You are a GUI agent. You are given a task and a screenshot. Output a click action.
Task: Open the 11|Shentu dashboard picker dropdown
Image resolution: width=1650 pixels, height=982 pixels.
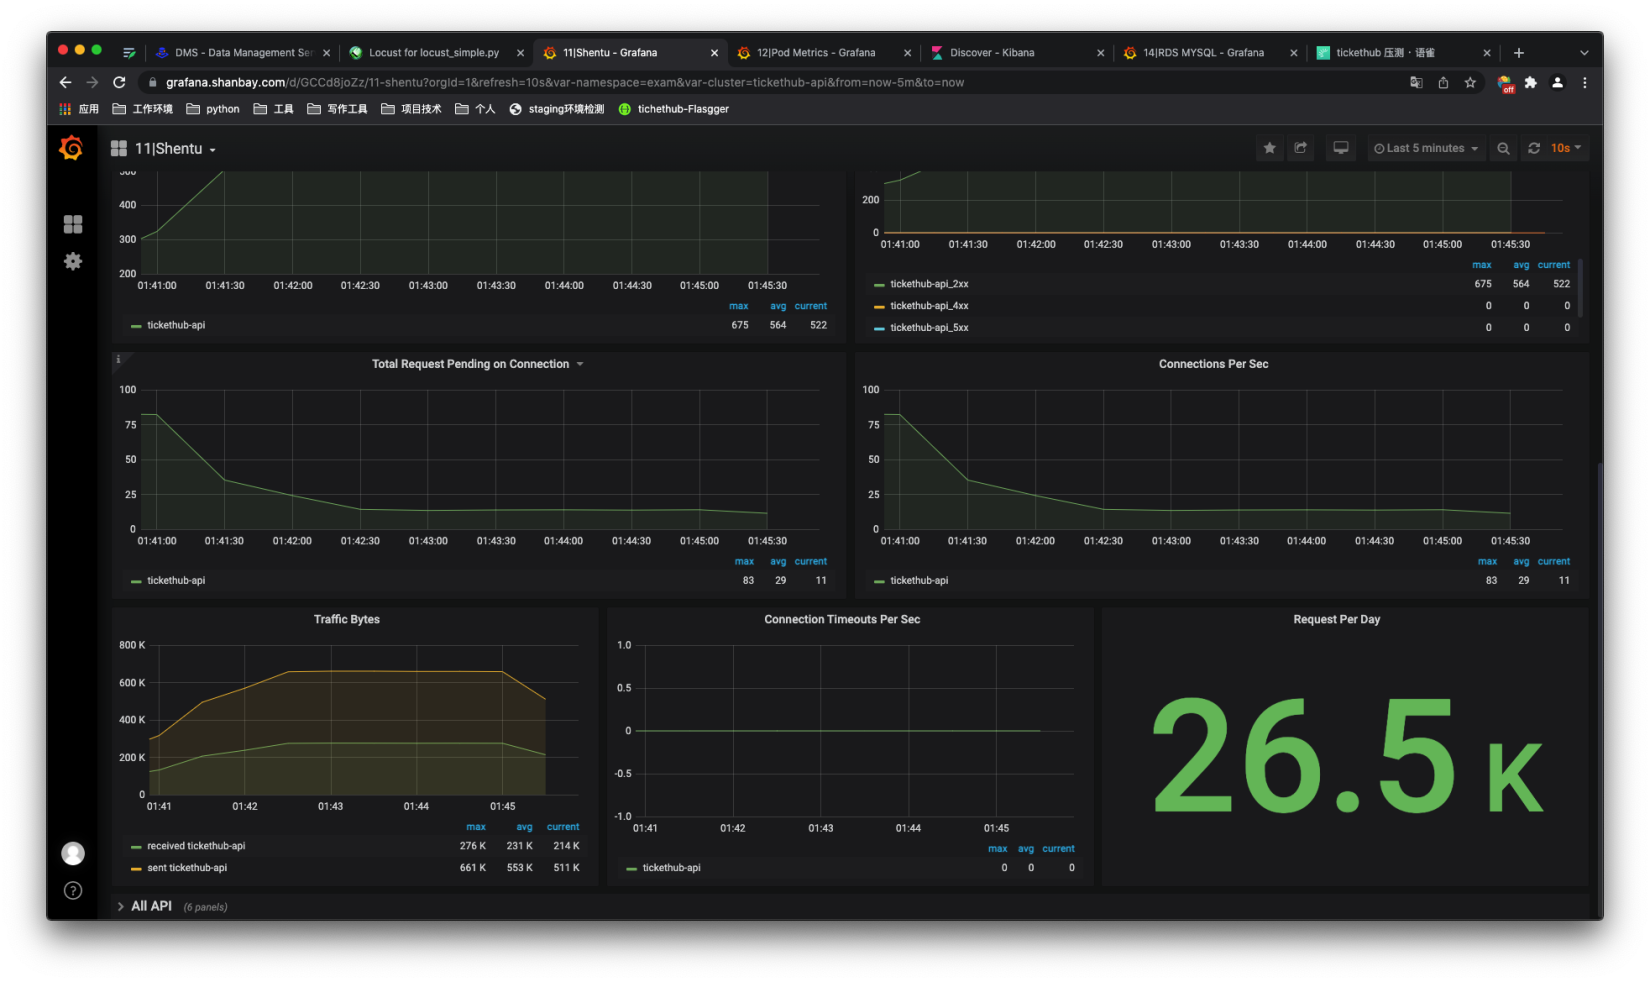[164, 148]
